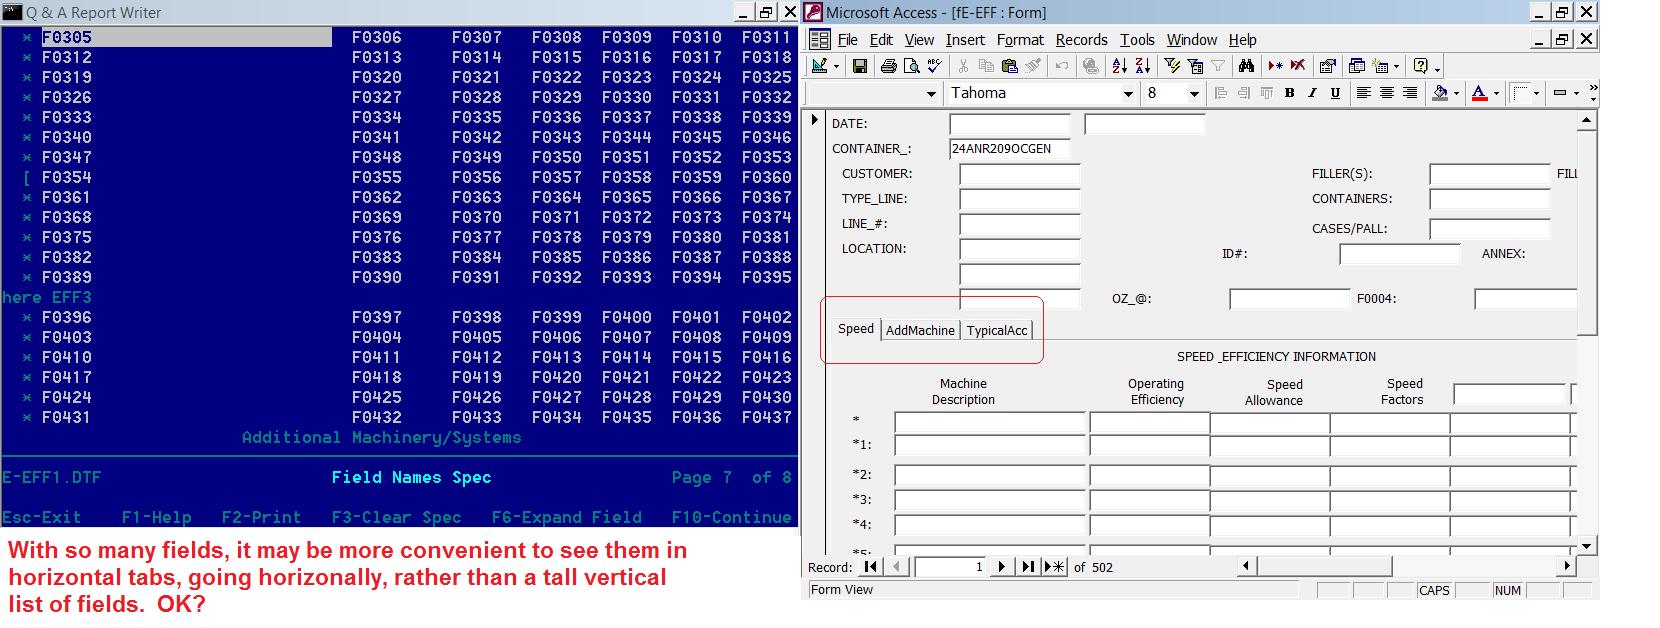Click the Print icon in Access toolbar
1660x628 pixels.
pyautogui.click(x=888, y=66)
